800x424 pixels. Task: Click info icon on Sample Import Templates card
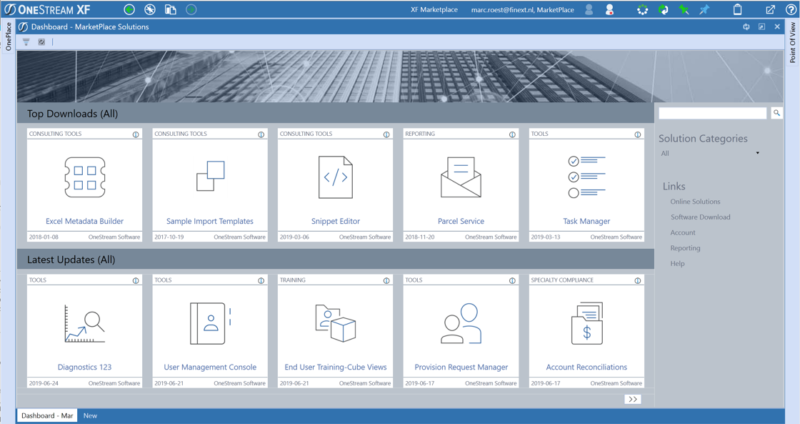[261, 134]
